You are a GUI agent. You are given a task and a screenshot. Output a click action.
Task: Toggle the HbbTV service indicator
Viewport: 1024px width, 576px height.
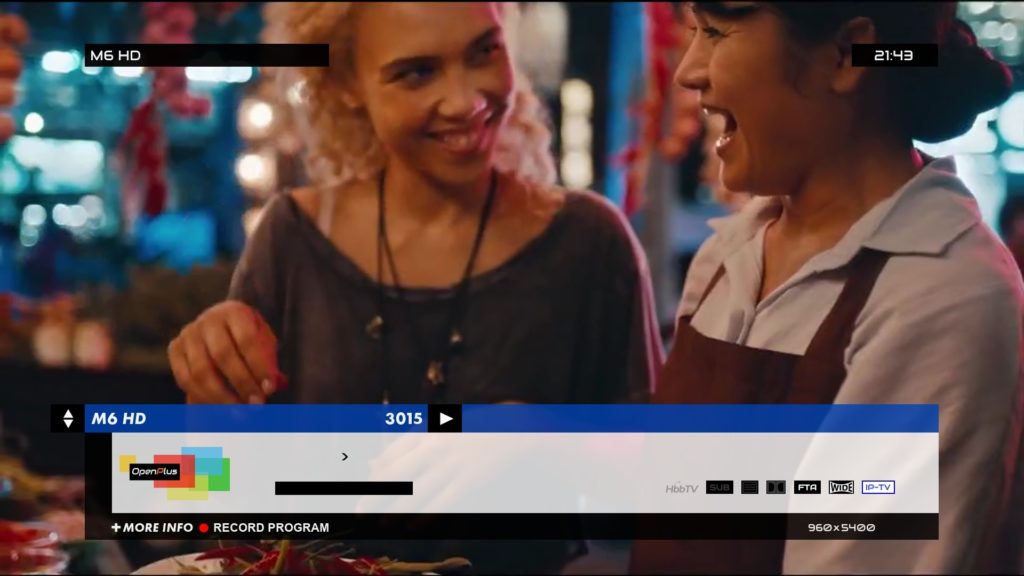coord(683,487)
